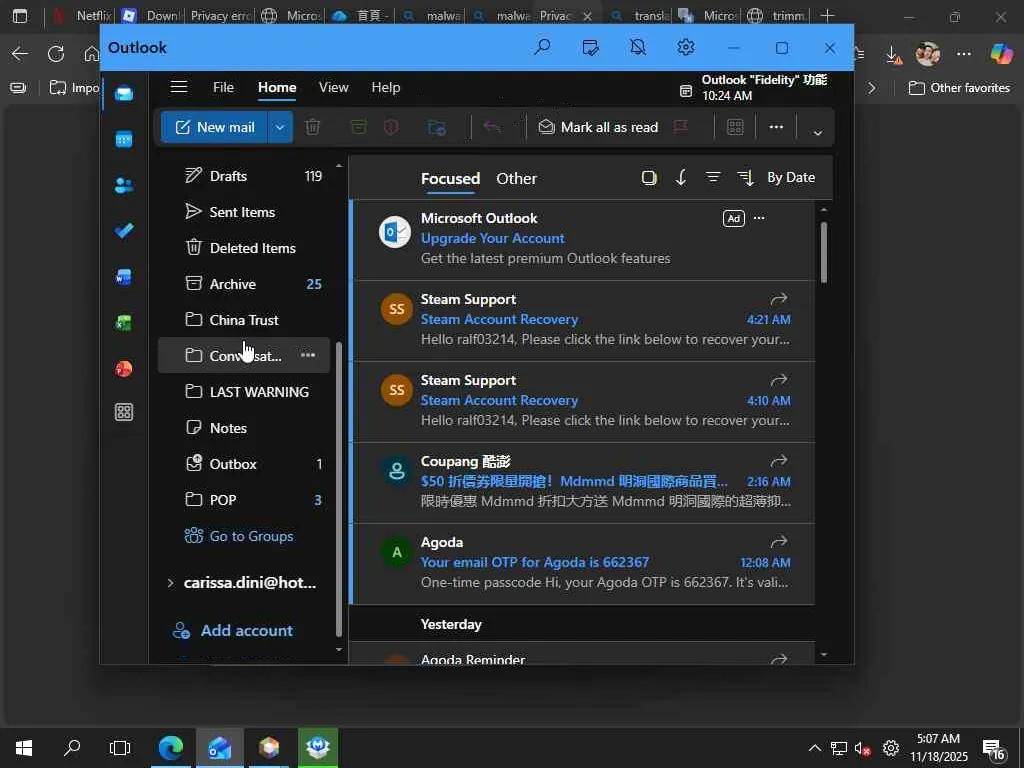
Task: Click the Archive icon in ribbon
Action: [x=358, y=127]
